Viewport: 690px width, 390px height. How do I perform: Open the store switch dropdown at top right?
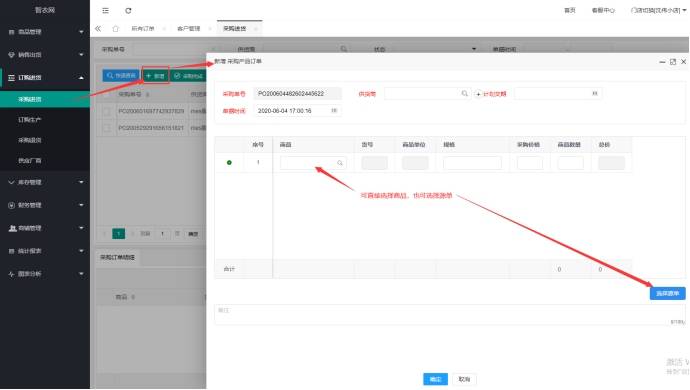(658, 11)
